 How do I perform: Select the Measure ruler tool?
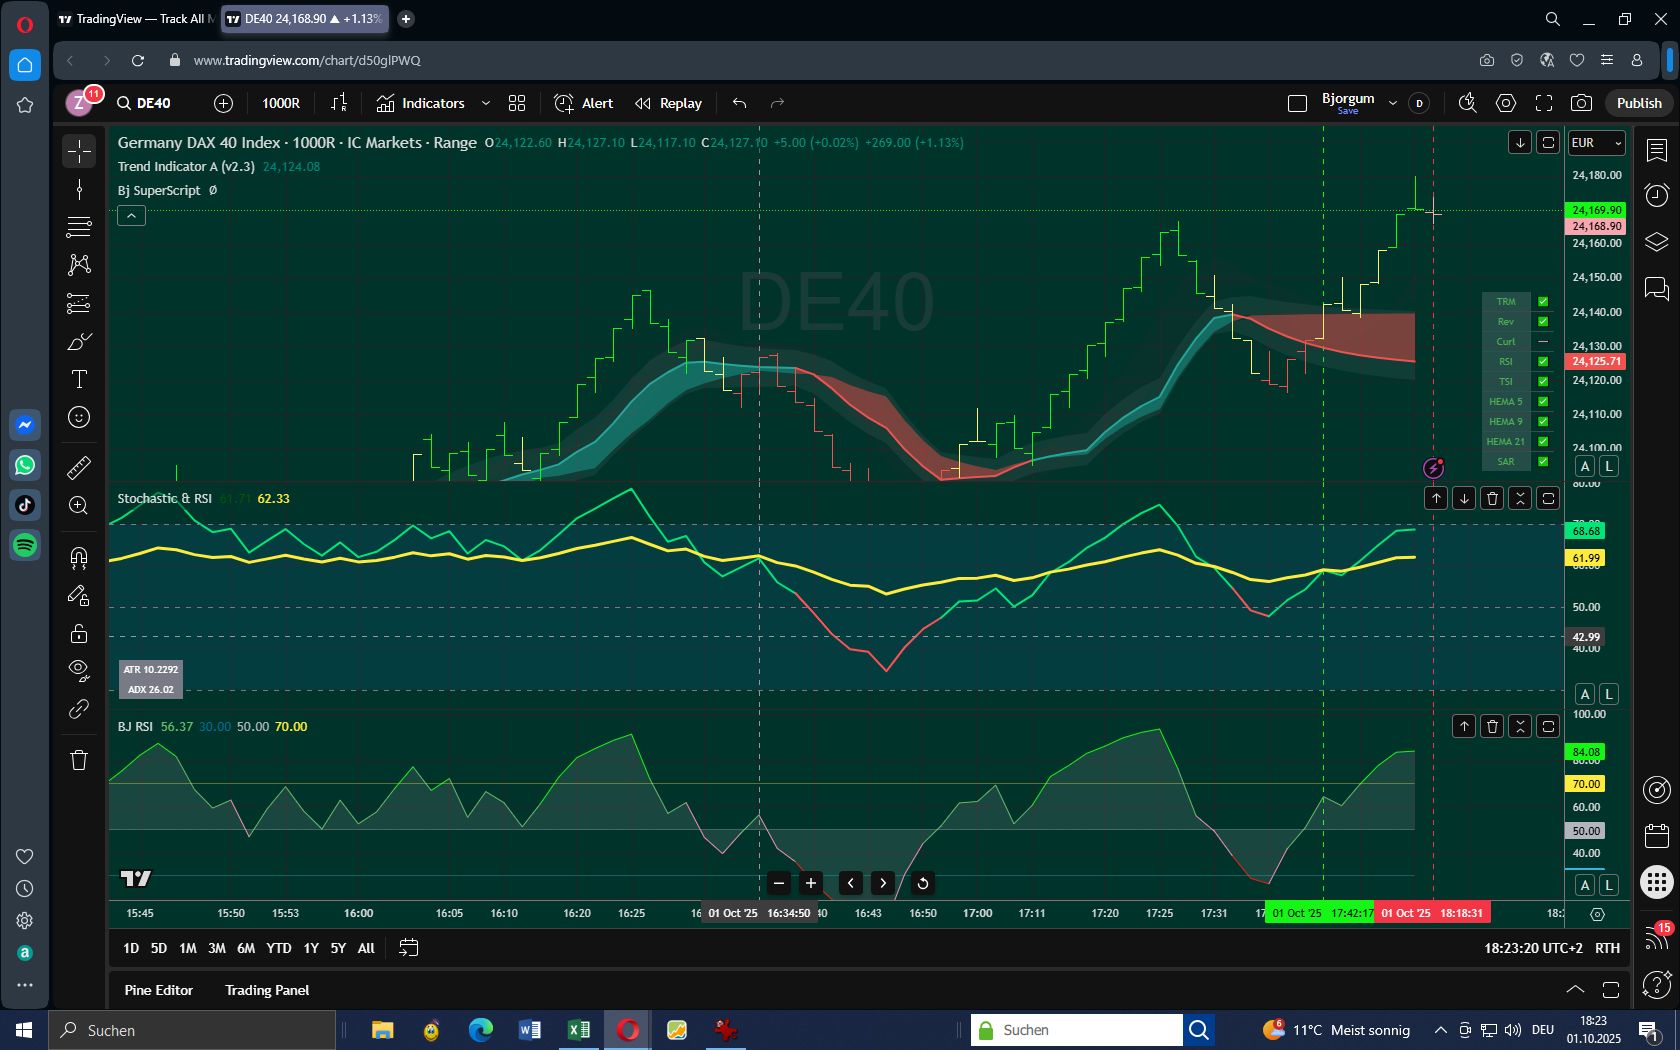(79, 467)
